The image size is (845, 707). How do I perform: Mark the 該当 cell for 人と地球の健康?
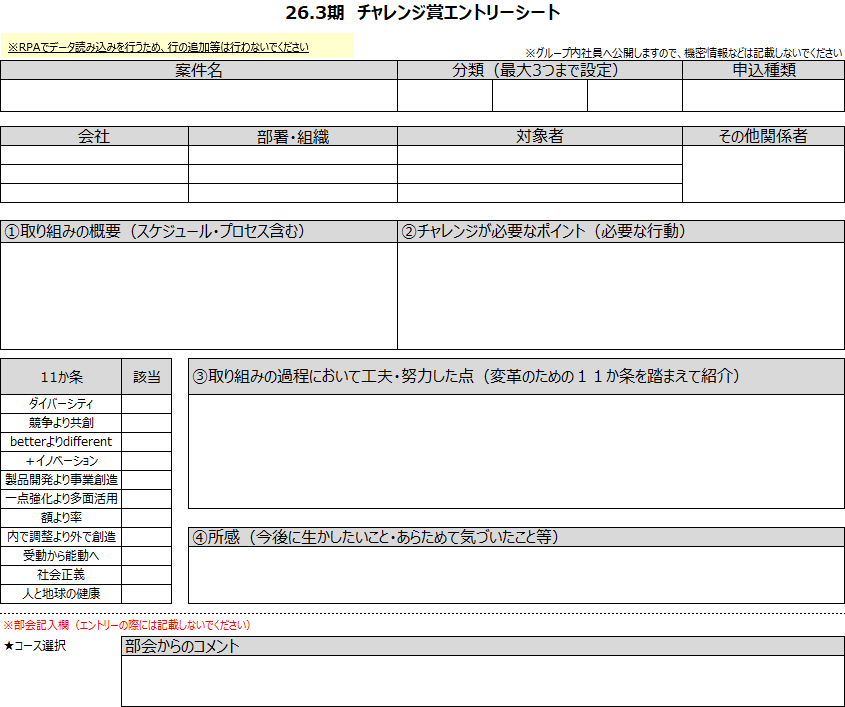point(146,594)
